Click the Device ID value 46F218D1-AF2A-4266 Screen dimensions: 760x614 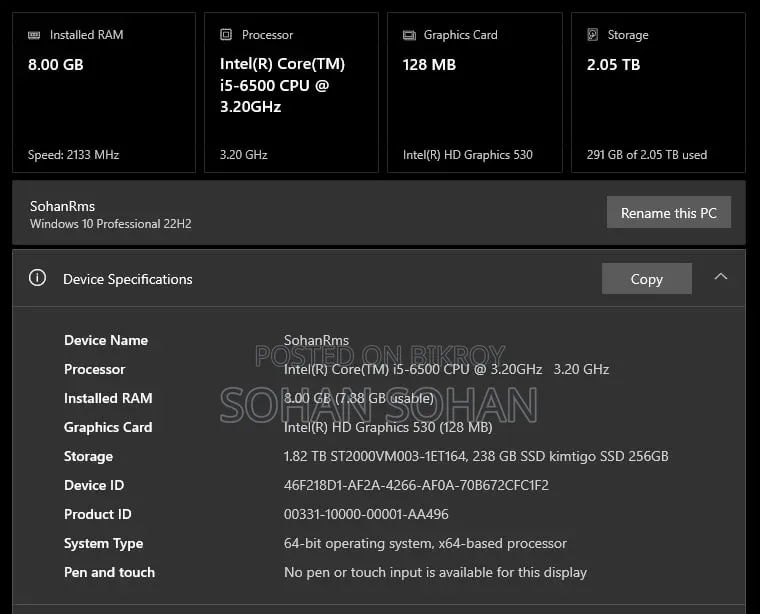pos(416,485)
